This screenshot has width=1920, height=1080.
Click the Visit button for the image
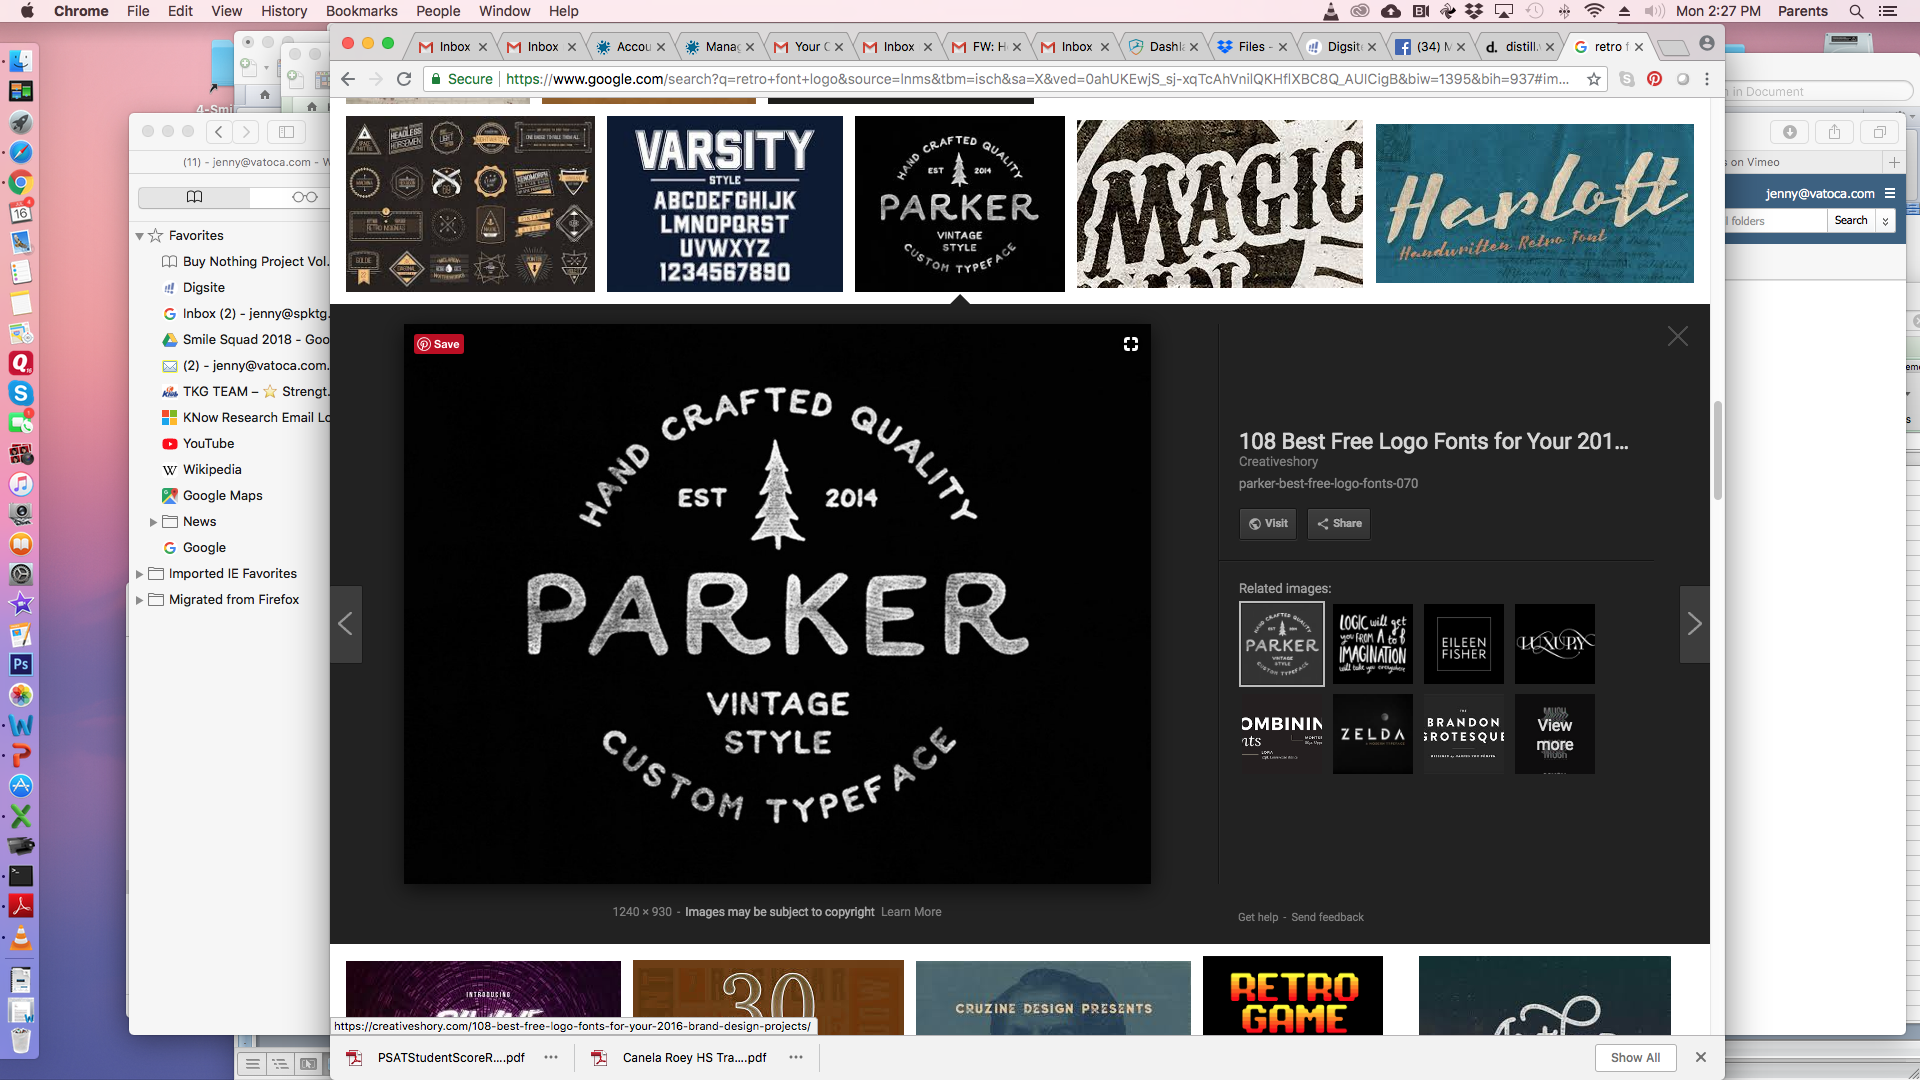coord(1267,524)
